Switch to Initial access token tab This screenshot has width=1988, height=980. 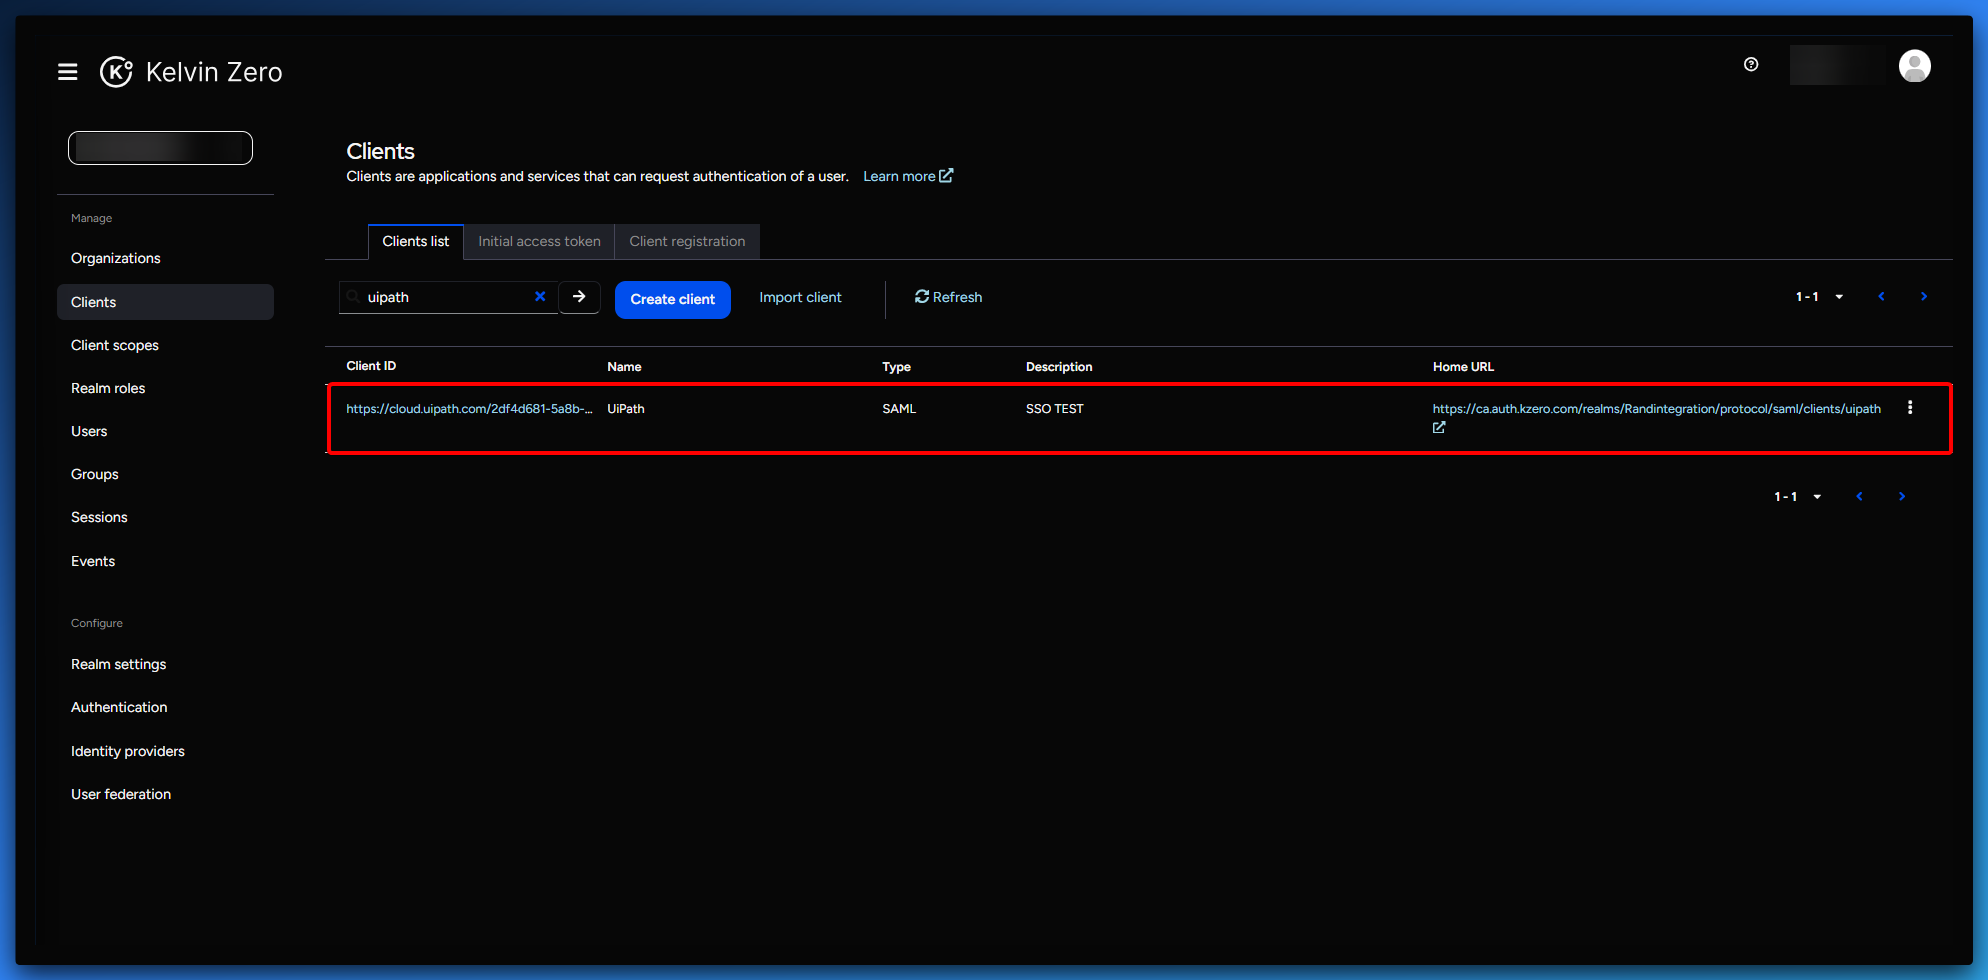click(x=539, y=242)
